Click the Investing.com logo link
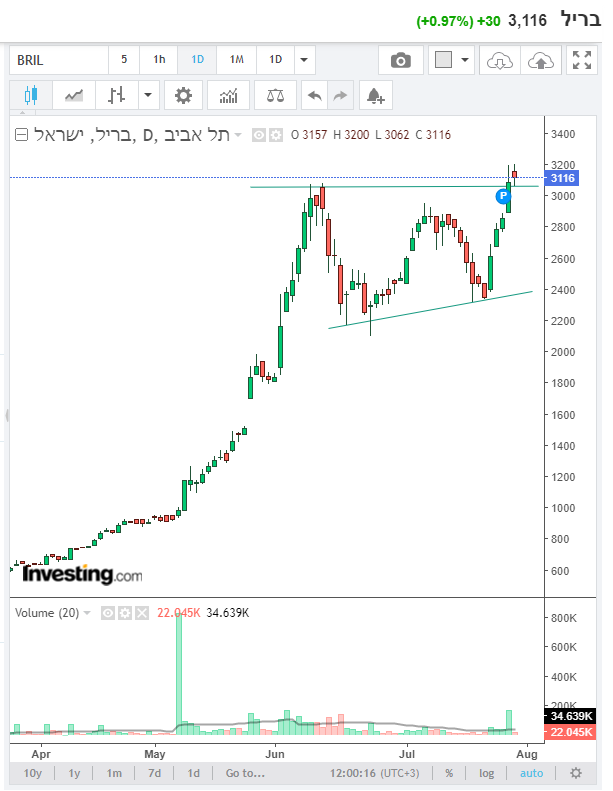613x791 pixels. coord(82,574)
